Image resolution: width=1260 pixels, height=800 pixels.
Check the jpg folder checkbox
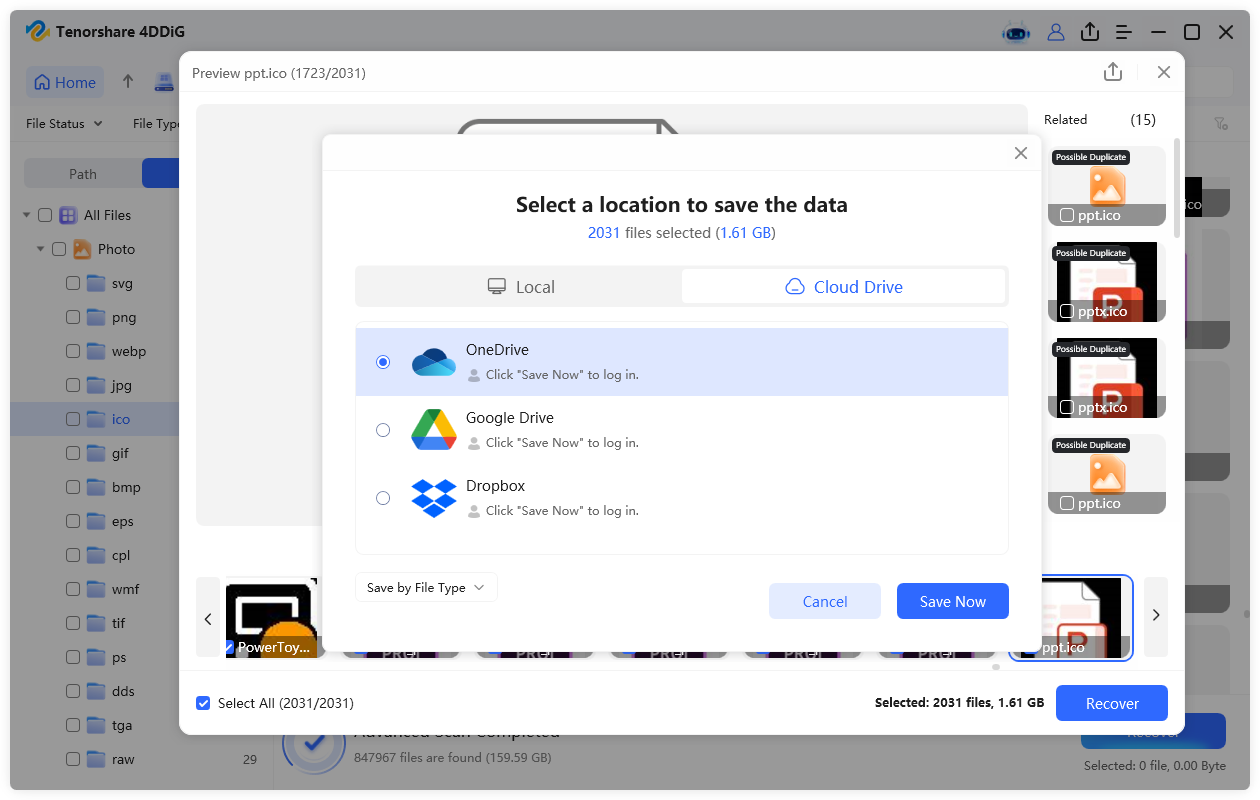73,385
